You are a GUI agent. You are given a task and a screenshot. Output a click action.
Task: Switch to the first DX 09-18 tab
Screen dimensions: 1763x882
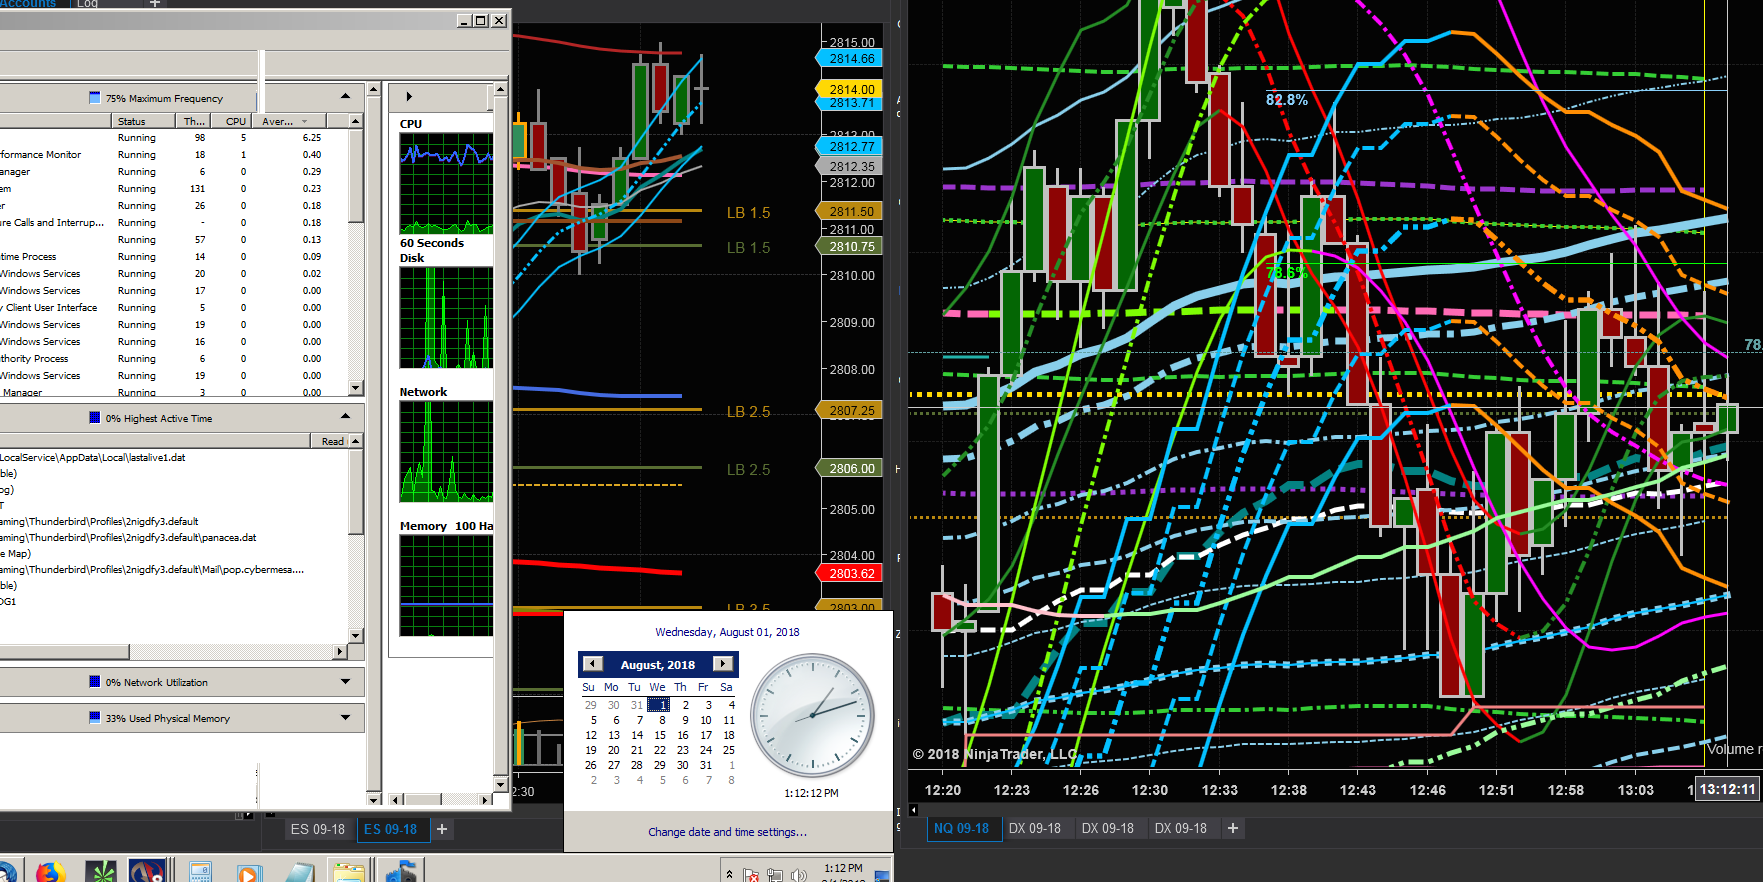click(1035, 828)
